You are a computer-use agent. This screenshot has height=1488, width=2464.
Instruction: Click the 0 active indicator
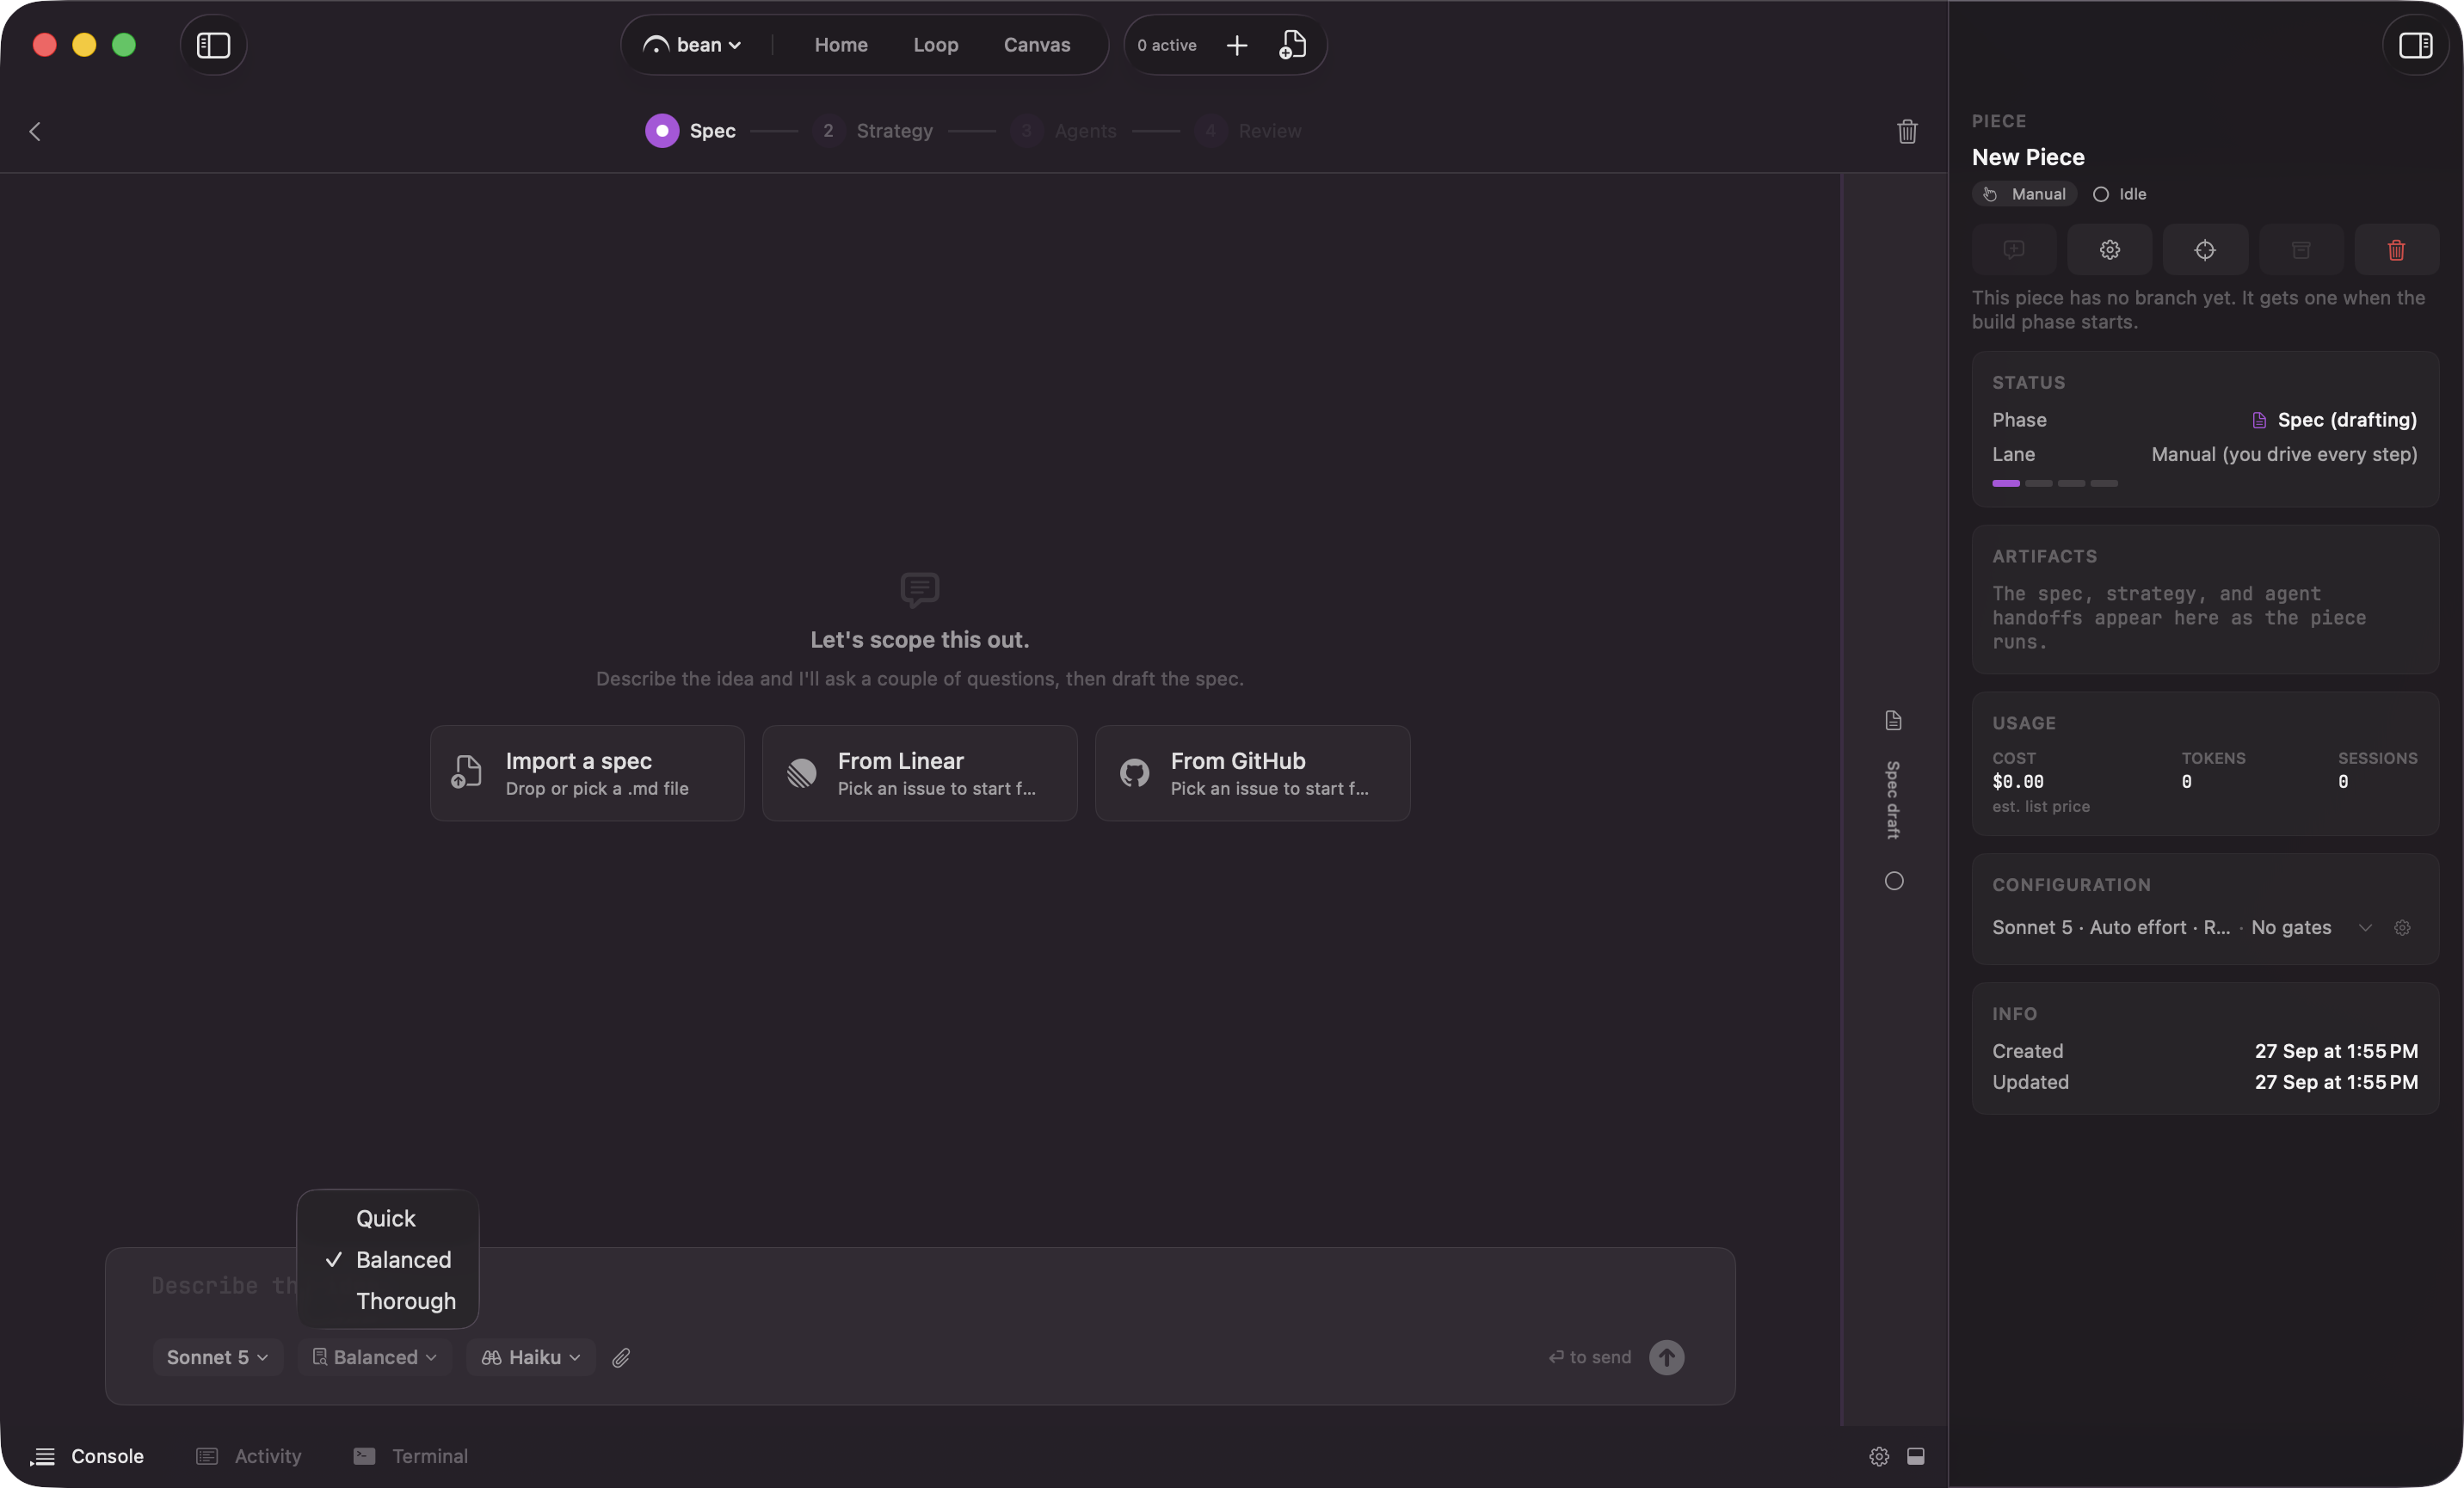pos(1166,45)
